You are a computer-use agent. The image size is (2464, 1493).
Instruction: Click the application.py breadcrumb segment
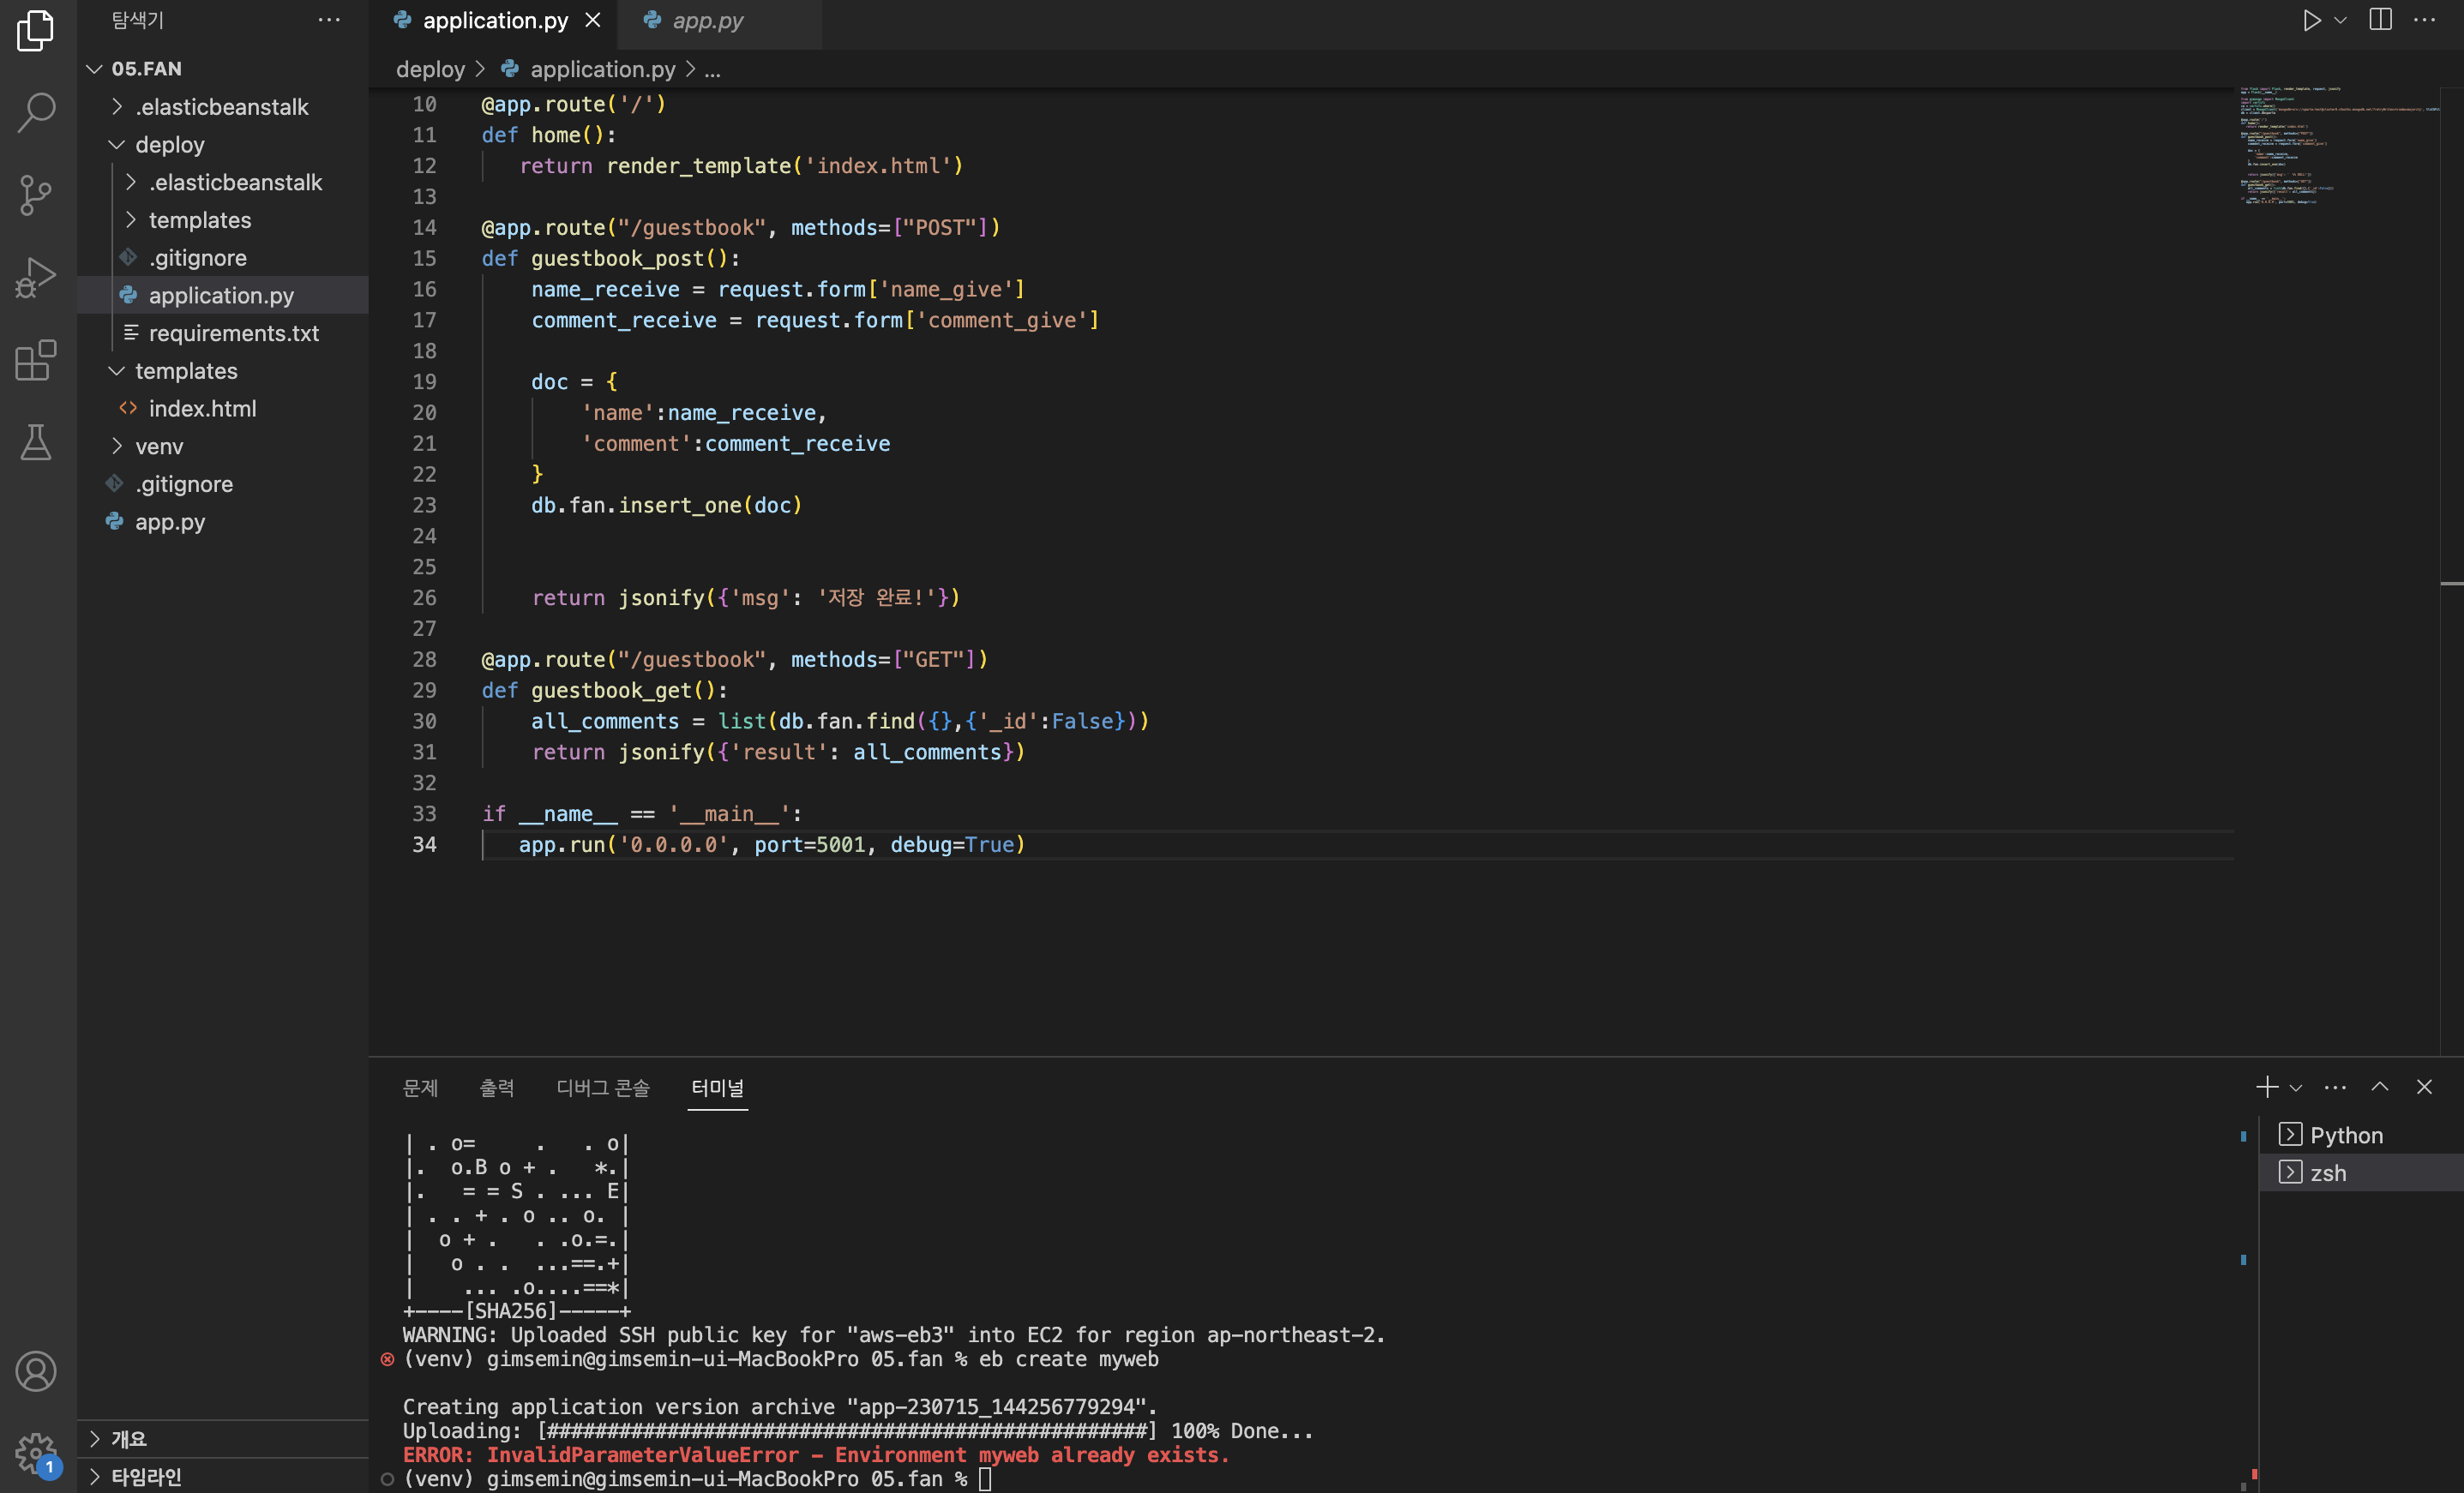(x=602, y=69)
